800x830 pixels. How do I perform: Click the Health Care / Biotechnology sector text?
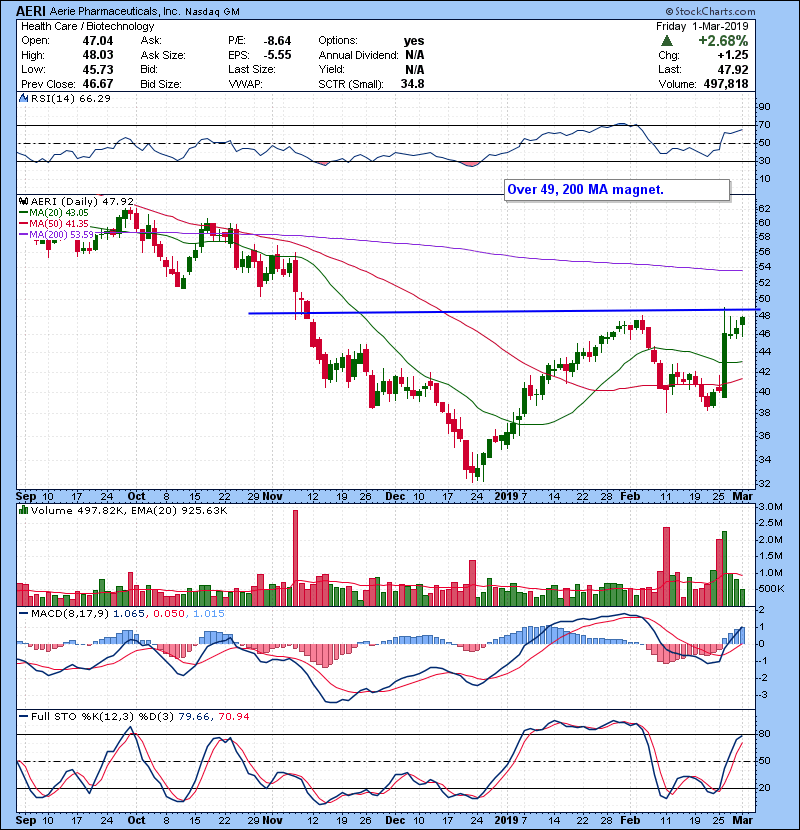tap(87, 26)
